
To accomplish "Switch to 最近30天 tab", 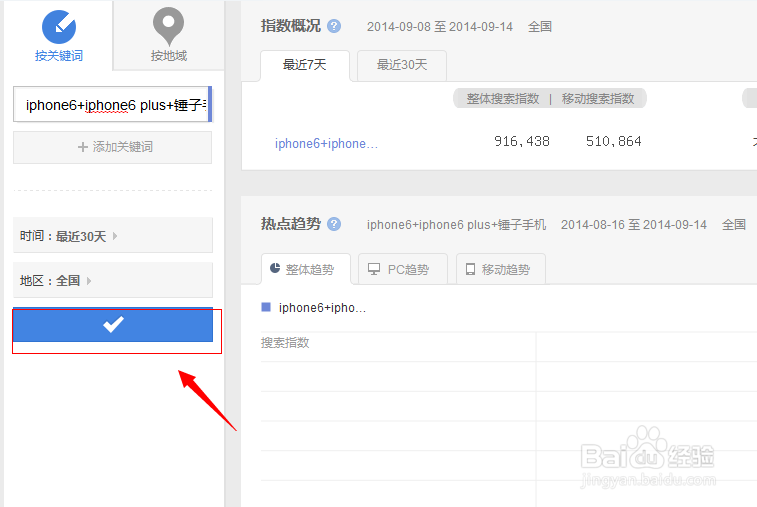I will (402, 65).
